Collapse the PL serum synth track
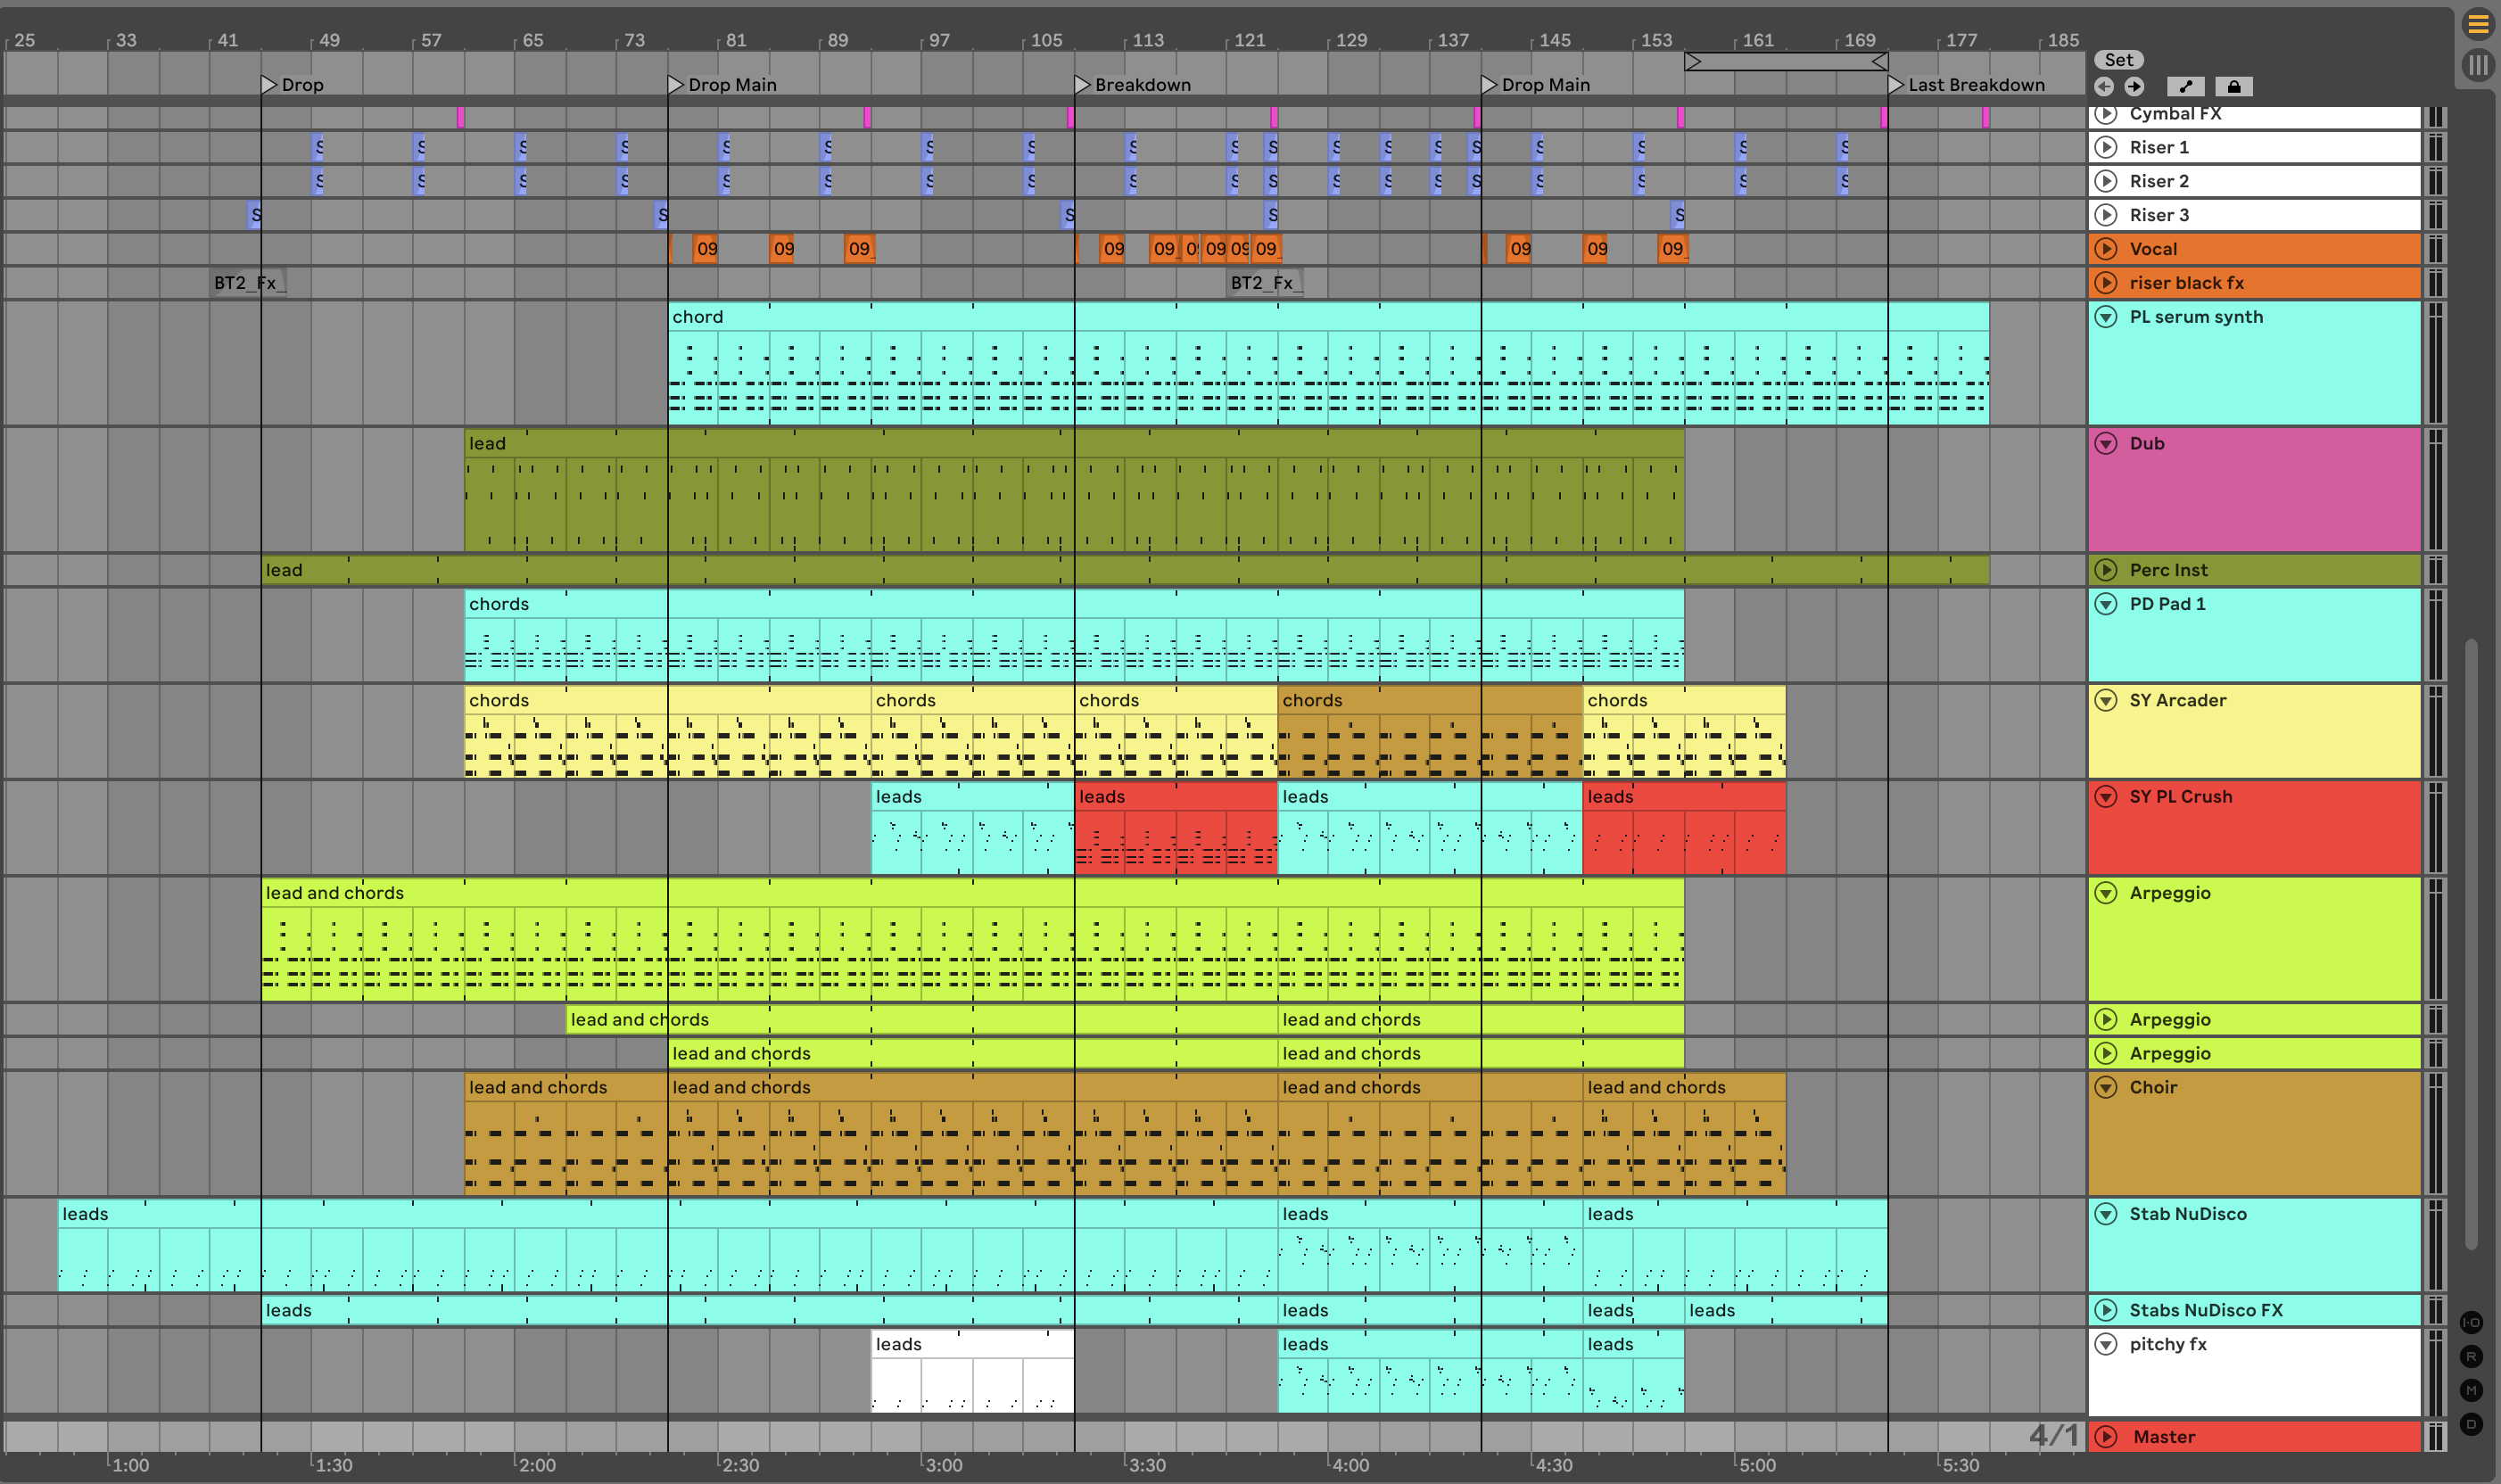2501x1484 pixels. pyautogui.click(x=2106, y=317)
